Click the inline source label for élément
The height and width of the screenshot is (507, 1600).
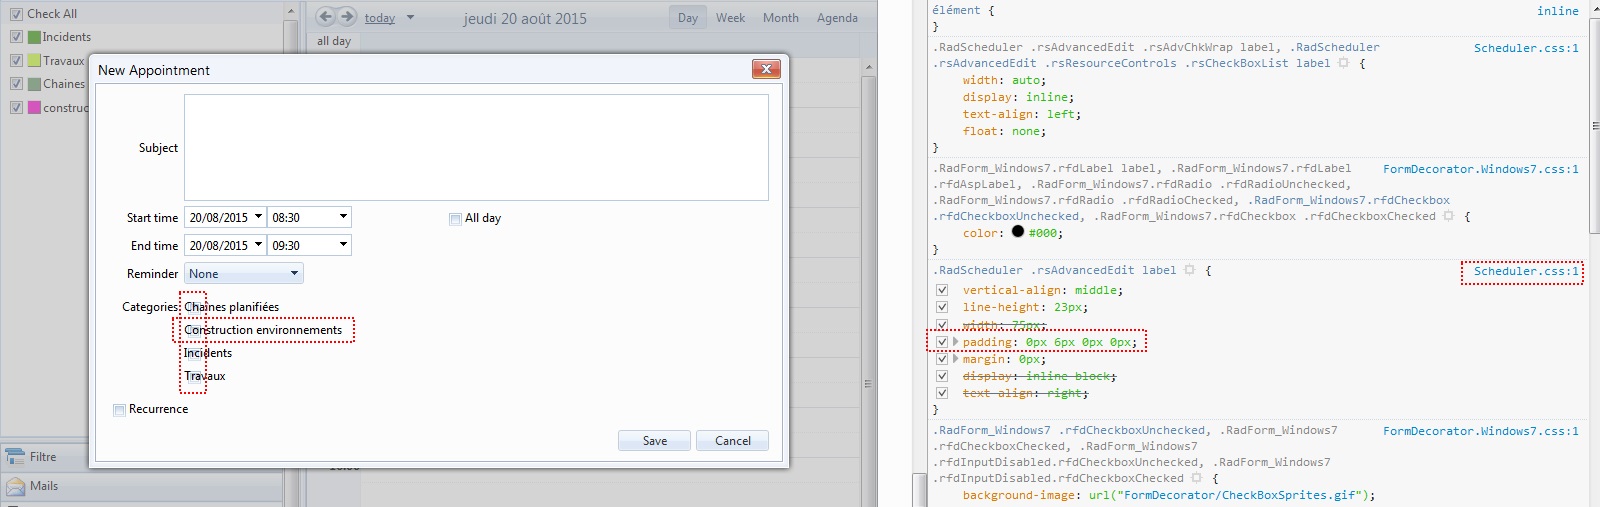pos(1558,11)
